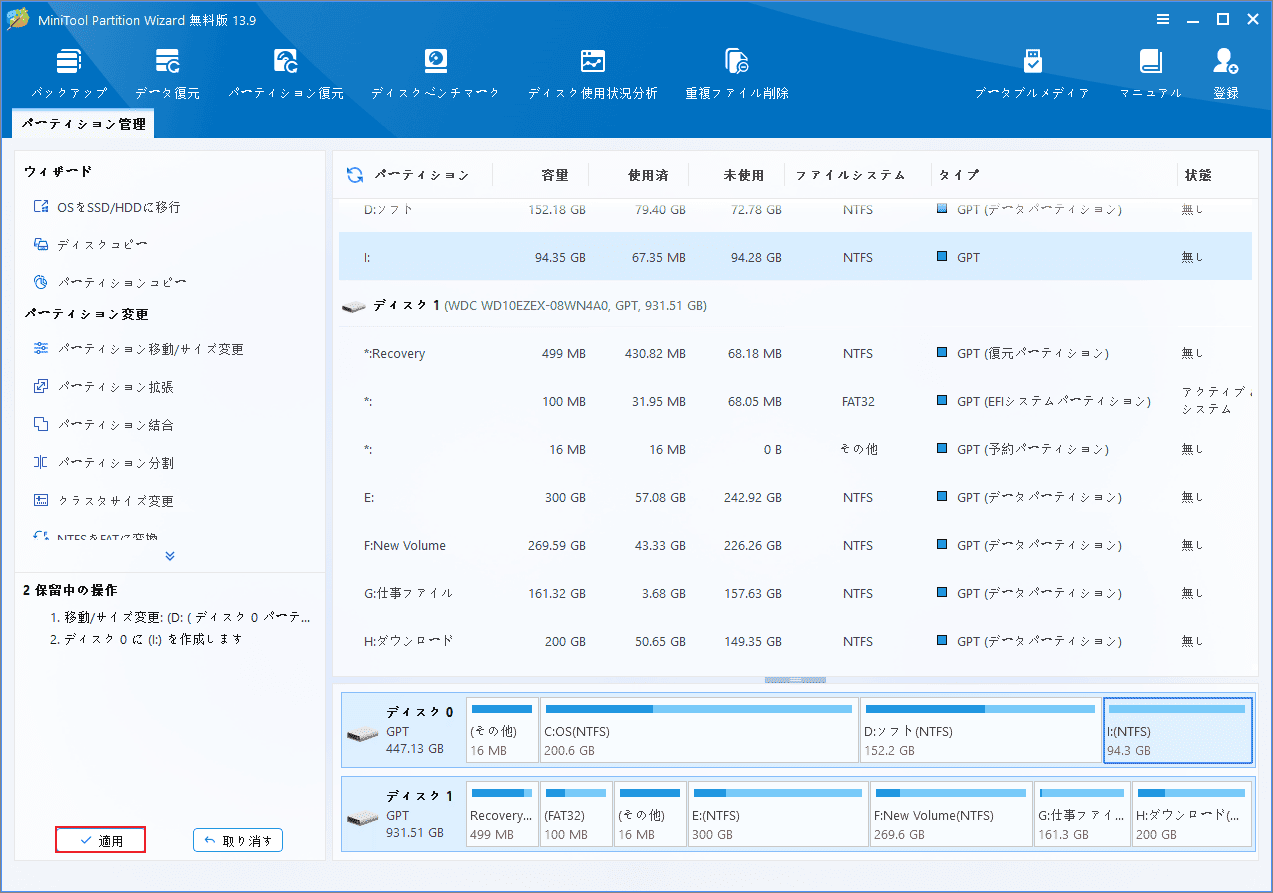Select the G:仕事ファイル partition row

[795, 593]
